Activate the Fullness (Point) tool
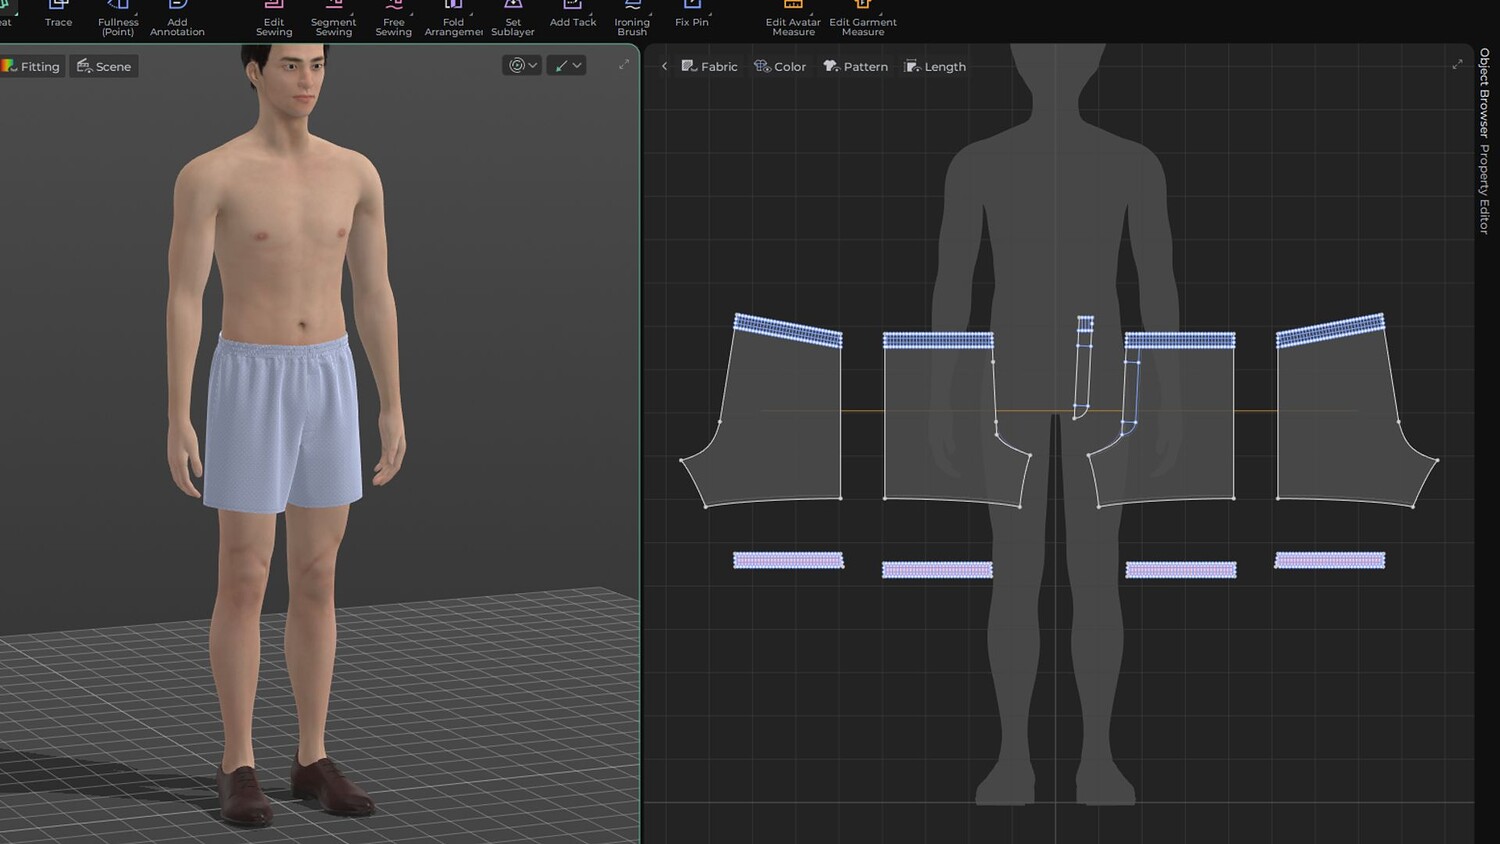The image size is (1500, 844). coord(118,19)
